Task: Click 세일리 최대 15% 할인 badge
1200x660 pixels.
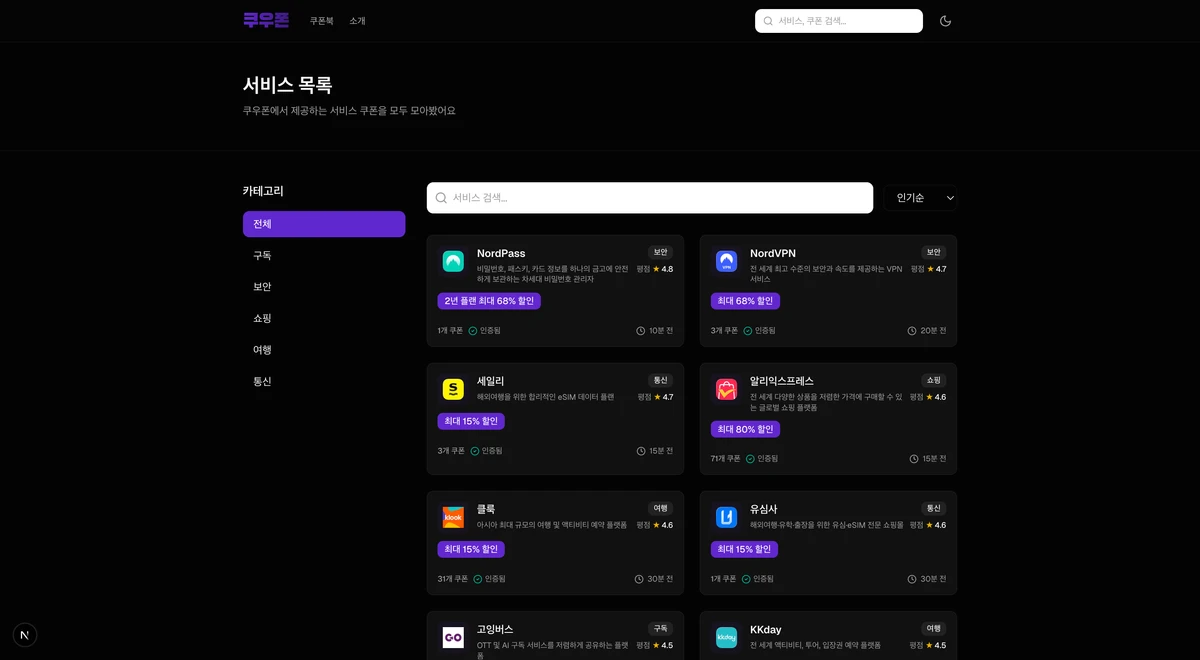Action: tap(471, 421)
